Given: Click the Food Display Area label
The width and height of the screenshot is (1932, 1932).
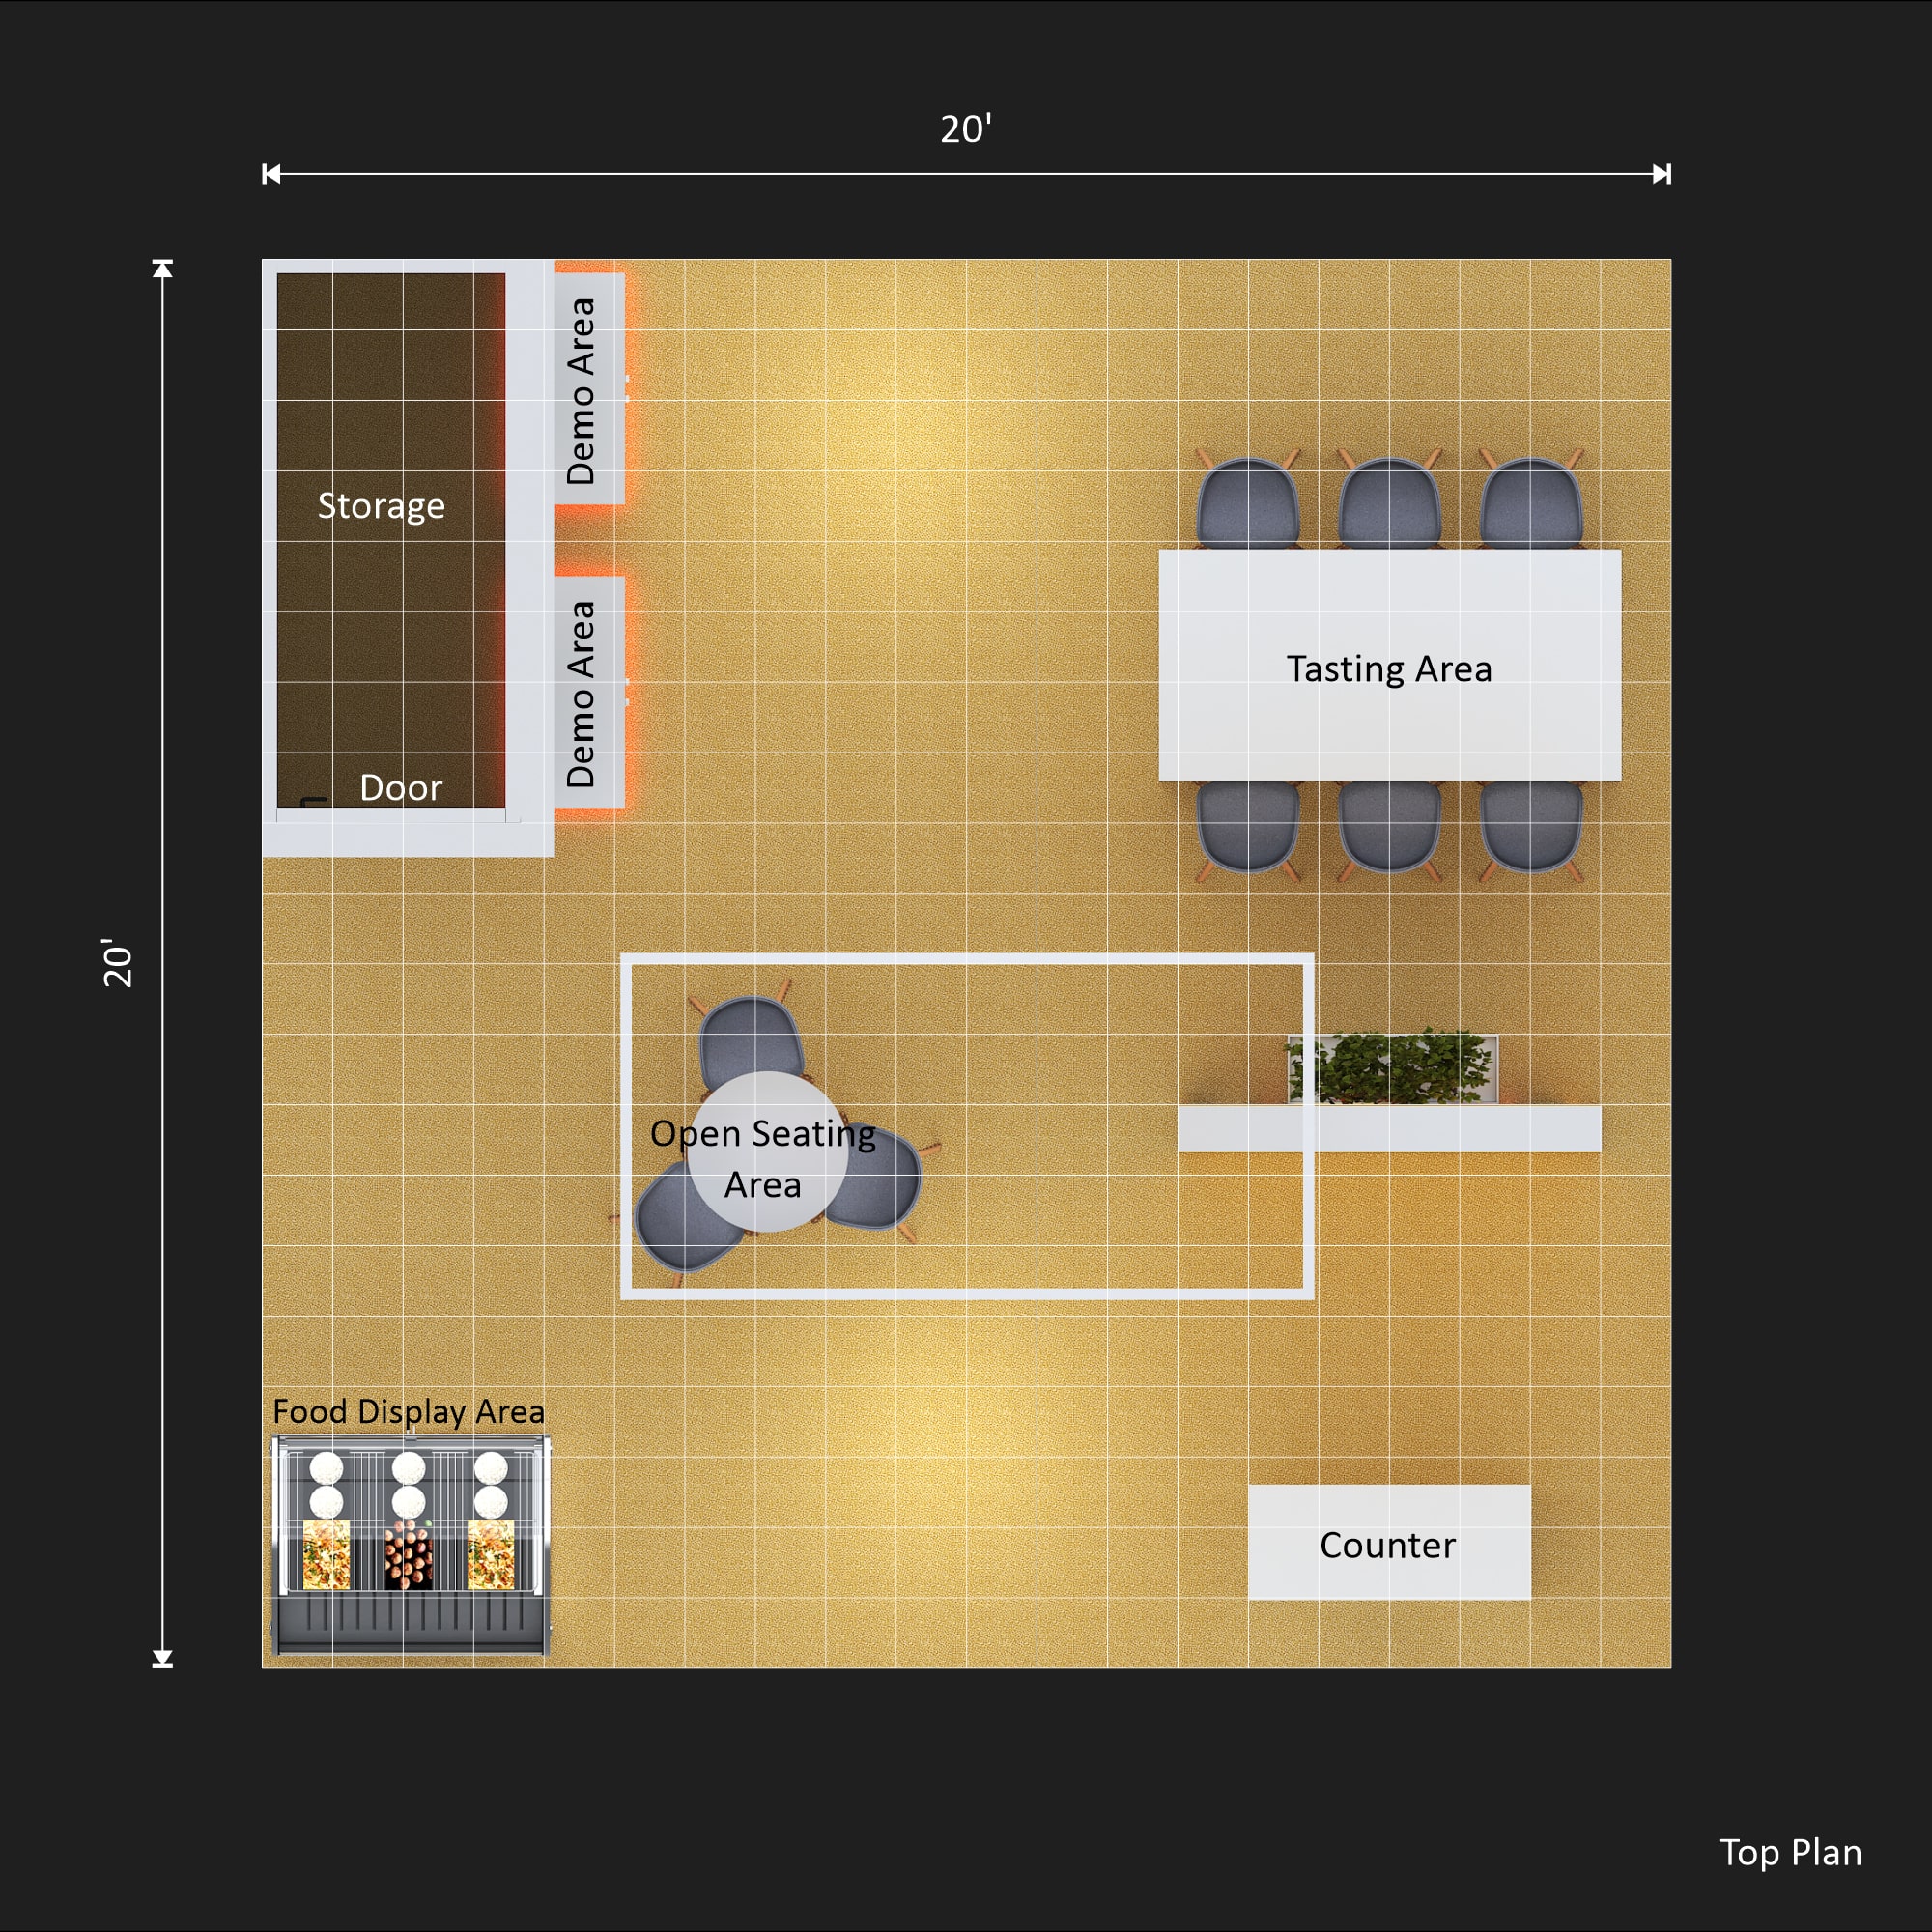Looking at the screenshot, I should pos(408,1411).
